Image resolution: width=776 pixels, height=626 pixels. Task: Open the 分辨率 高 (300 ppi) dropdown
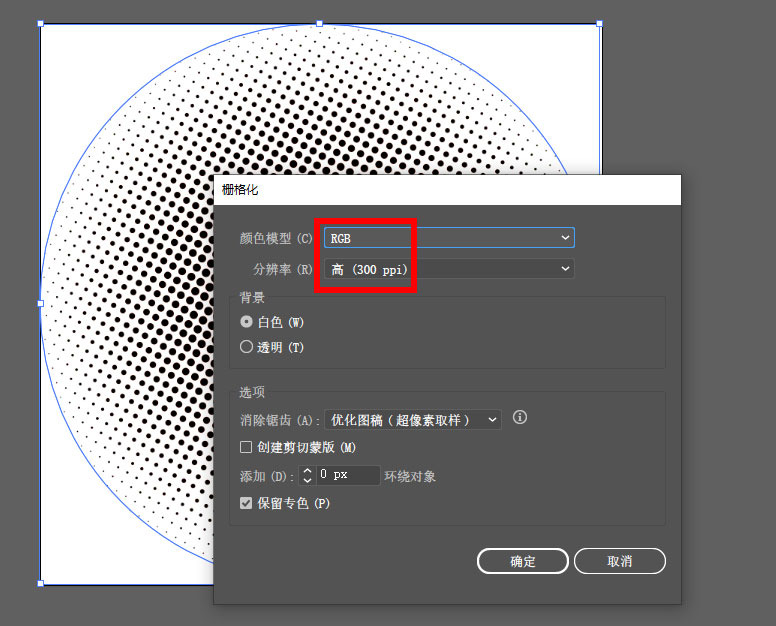[449, 269]
